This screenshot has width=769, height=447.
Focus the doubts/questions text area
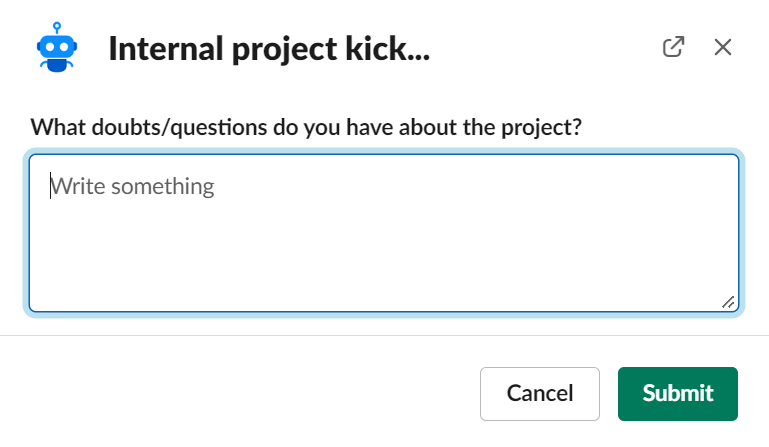click(x=384, y=233)
